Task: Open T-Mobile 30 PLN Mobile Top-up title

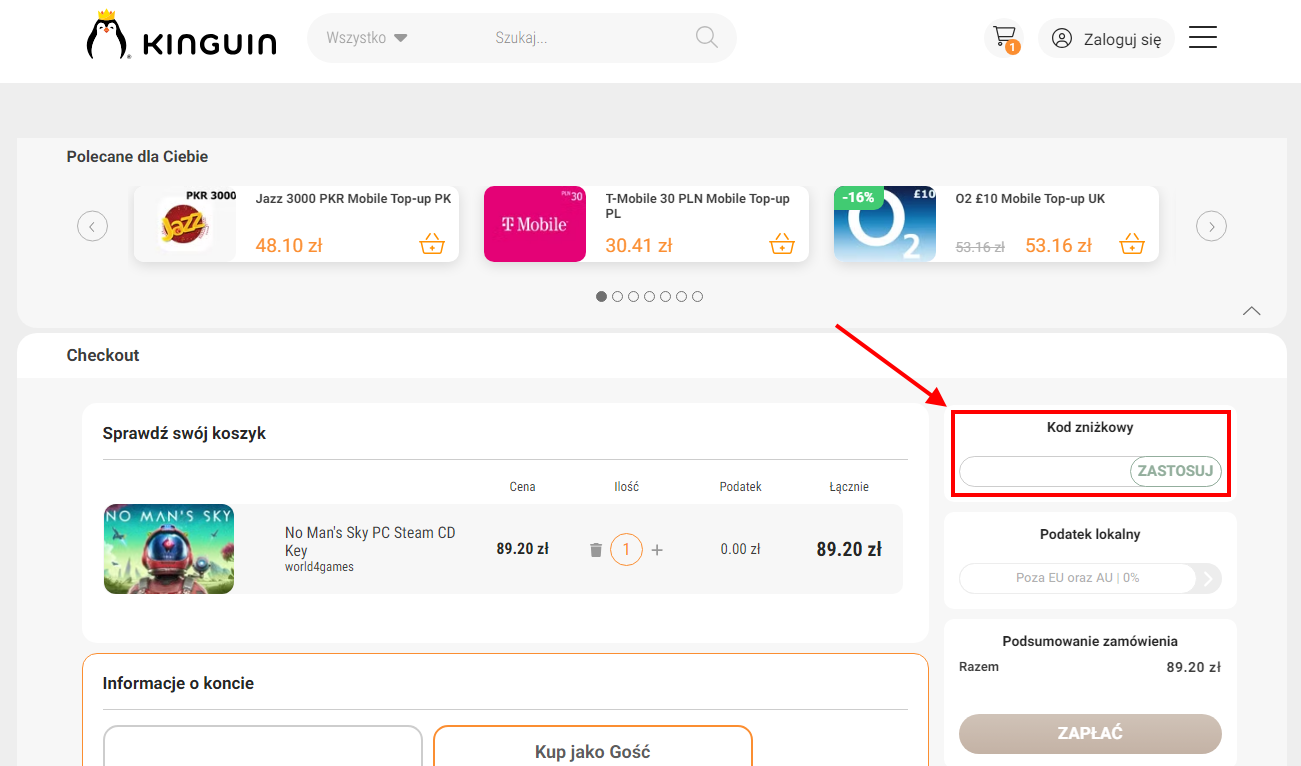Action: (698, 206)
